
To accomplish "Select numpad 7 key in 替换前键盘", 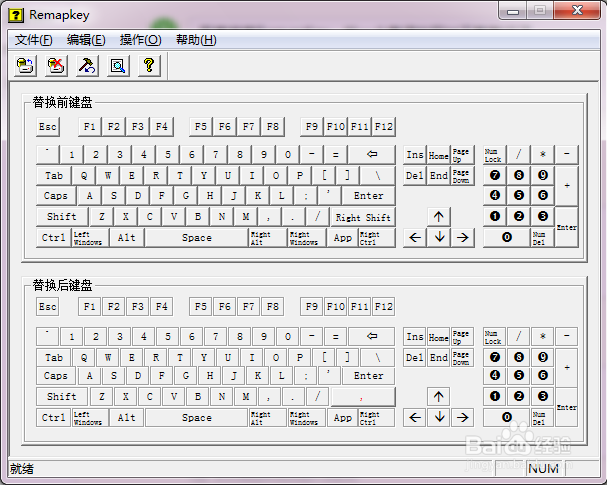I will pos(495,175).
